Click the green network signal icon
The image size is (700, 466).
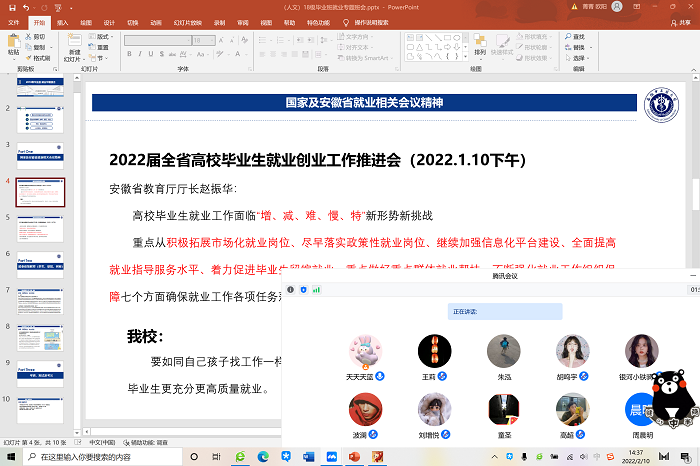coord(317,289)
